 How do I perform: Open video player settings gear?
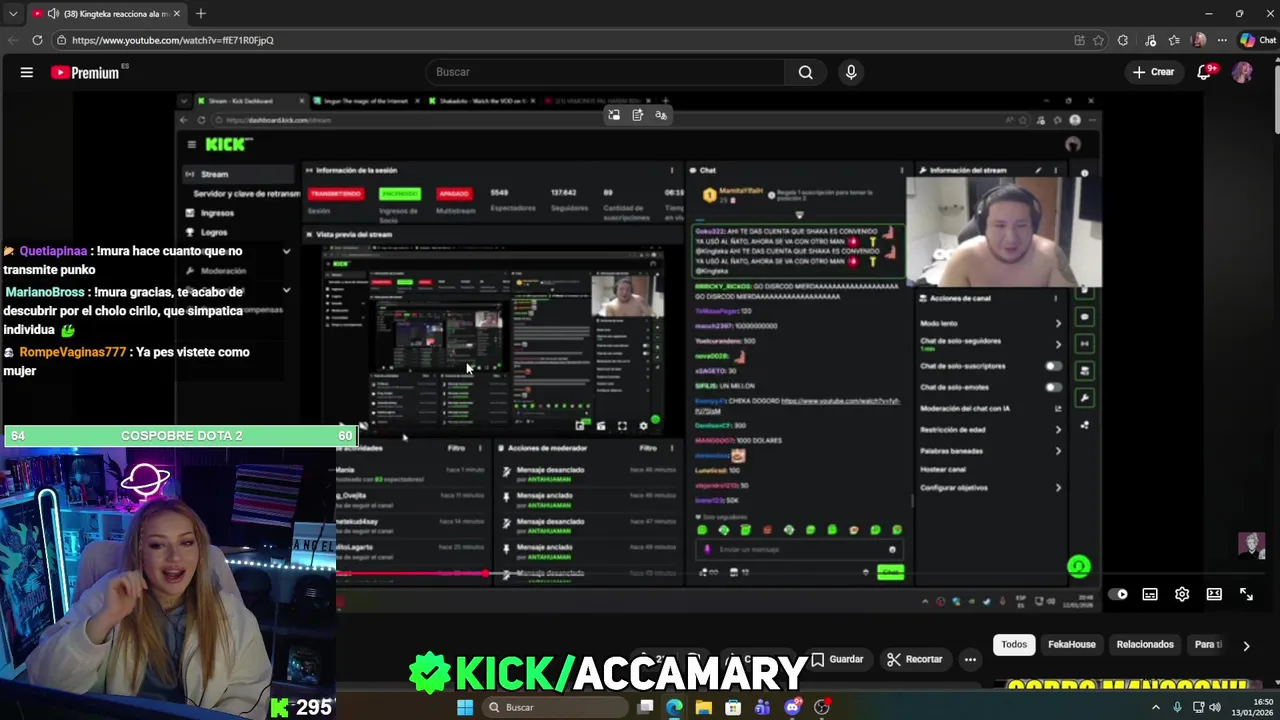coord(1182,594)
